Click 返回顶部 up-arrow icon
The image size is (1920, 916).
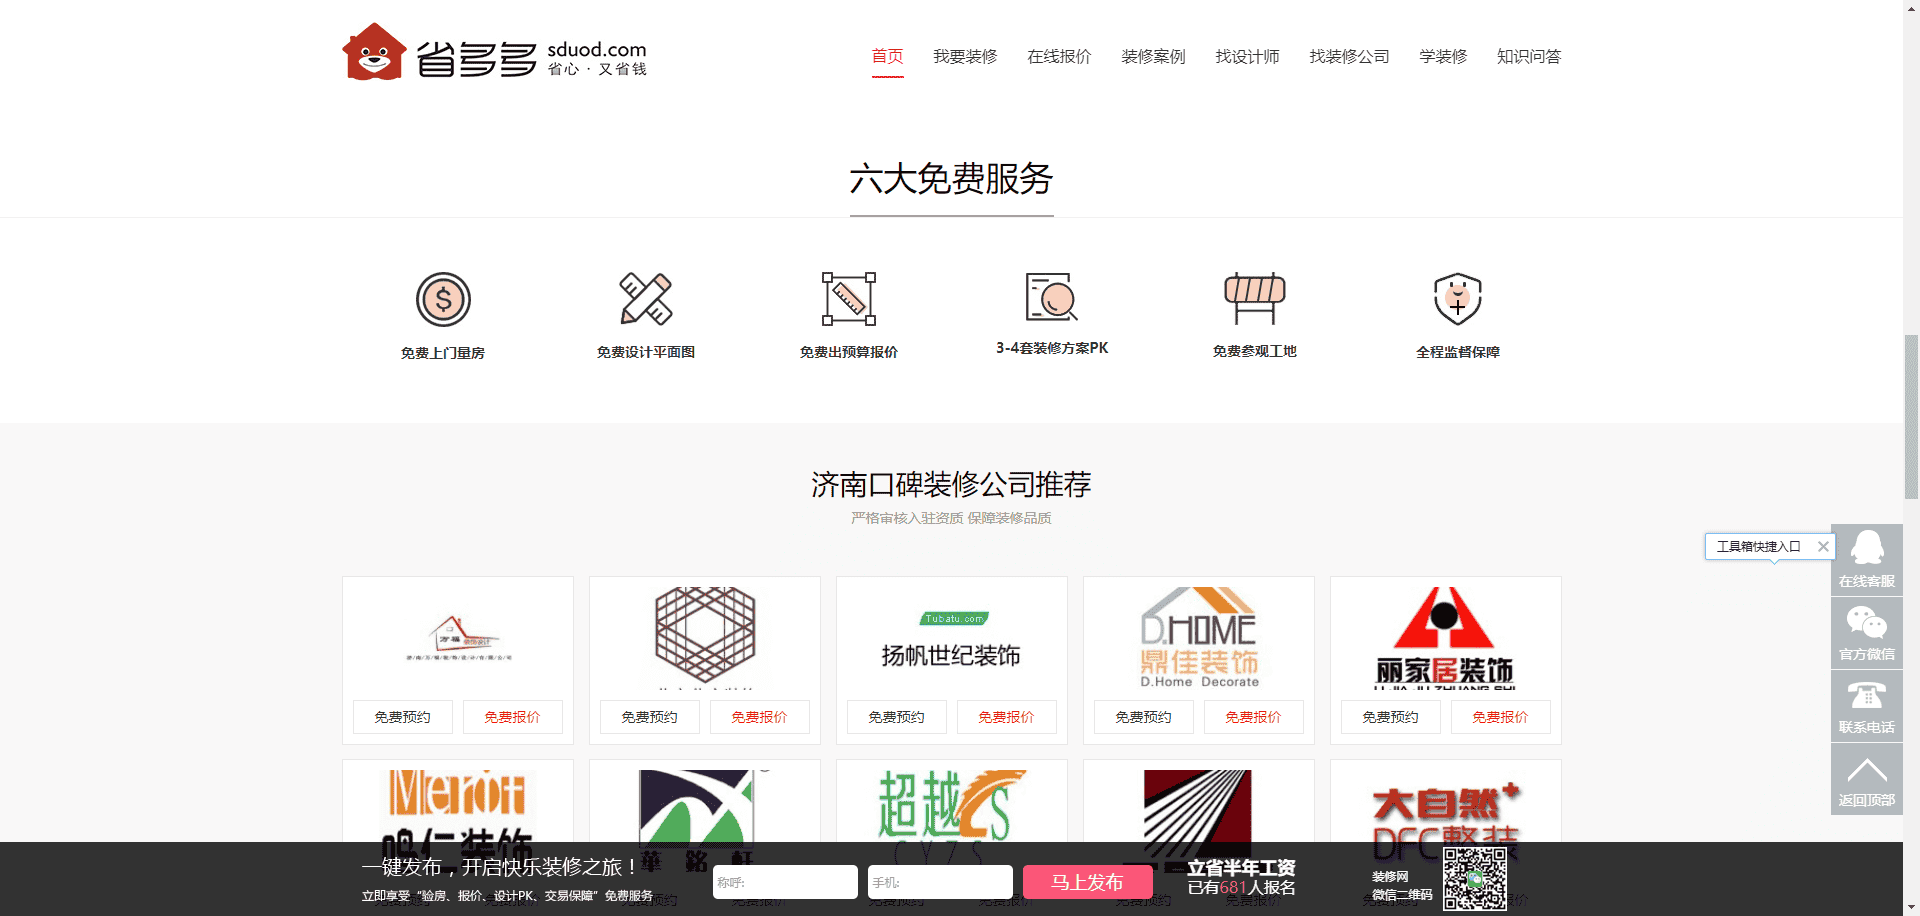[1867, 779]
